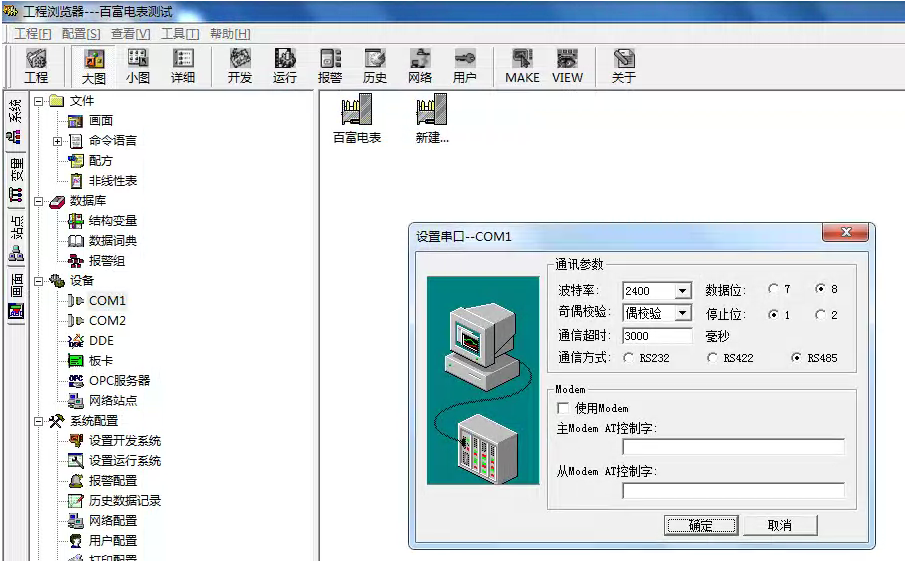Select 2 stop bits radio button

[820, 315]
